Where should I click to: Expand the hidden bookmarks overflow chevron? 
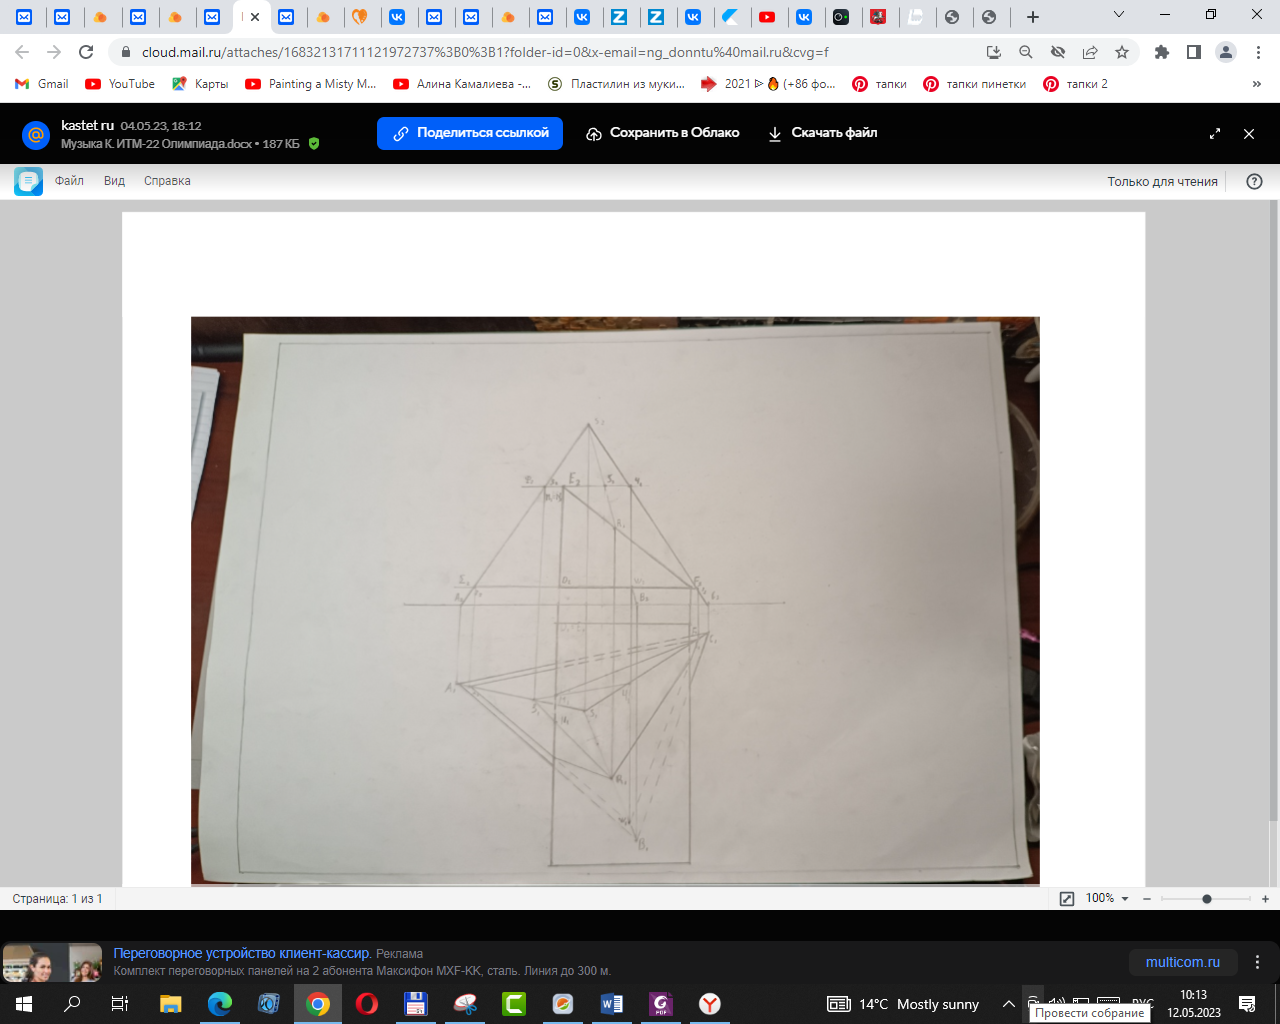coord(1257,84)
